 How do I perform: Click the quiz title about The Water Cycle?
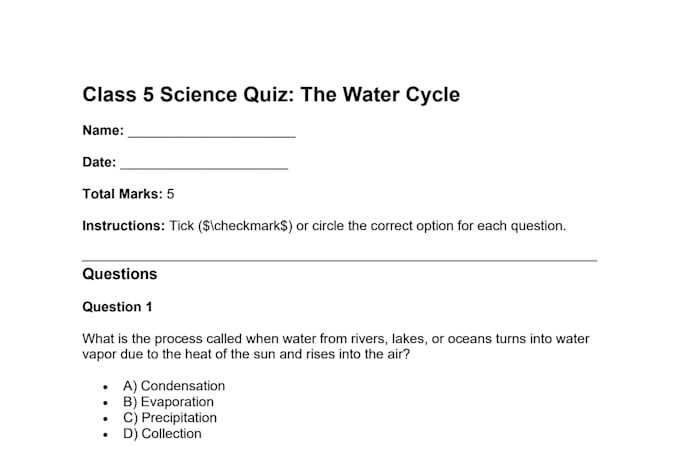pyautogui.click(x=271, y=95)
